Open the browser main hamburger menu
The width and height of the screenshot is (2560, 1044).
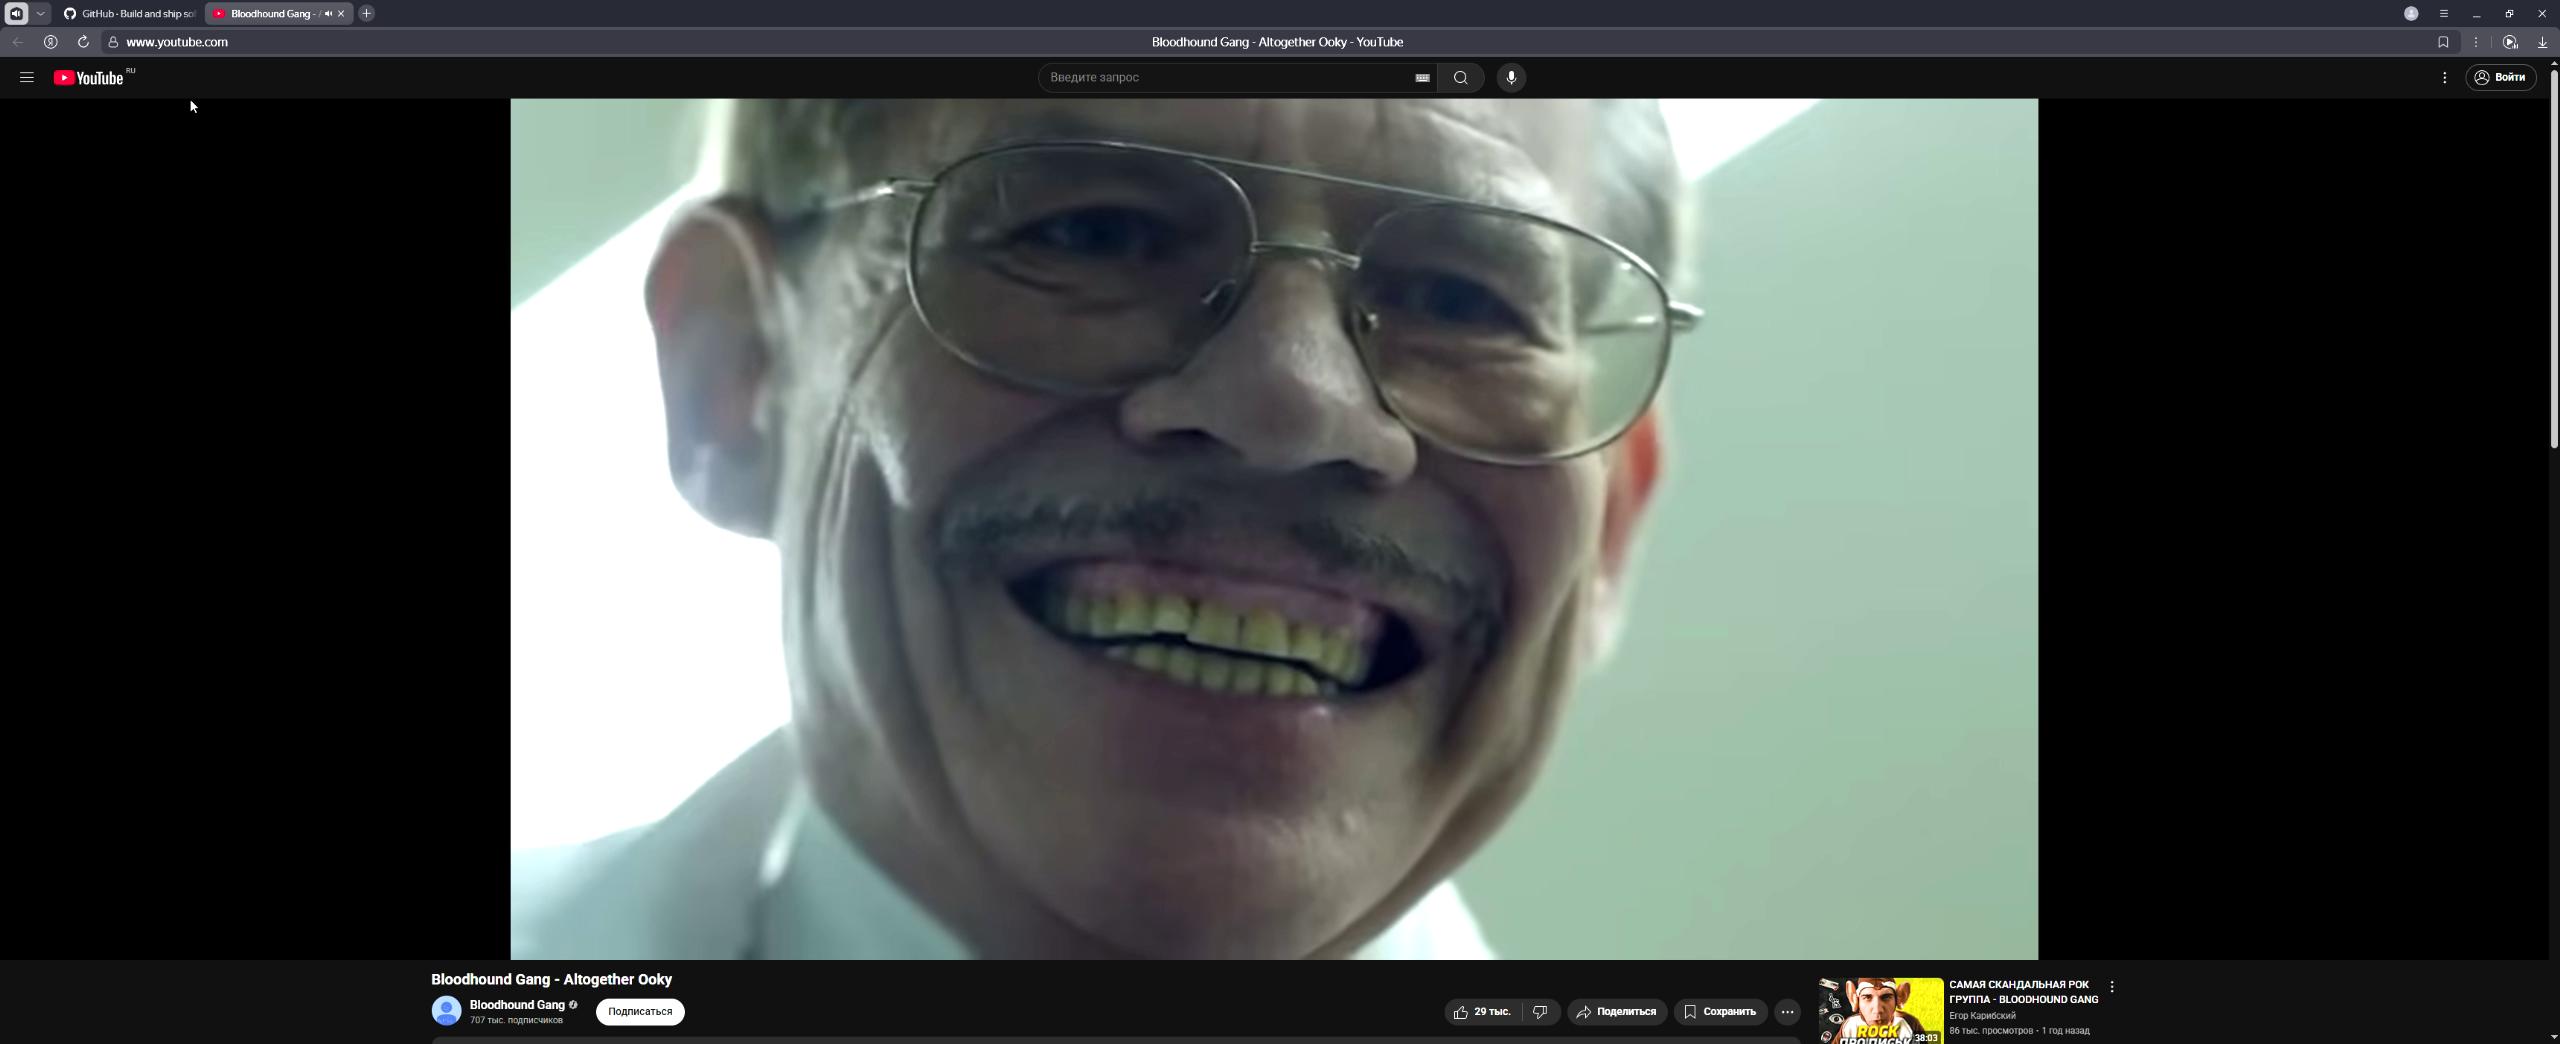coord(2444,14)
